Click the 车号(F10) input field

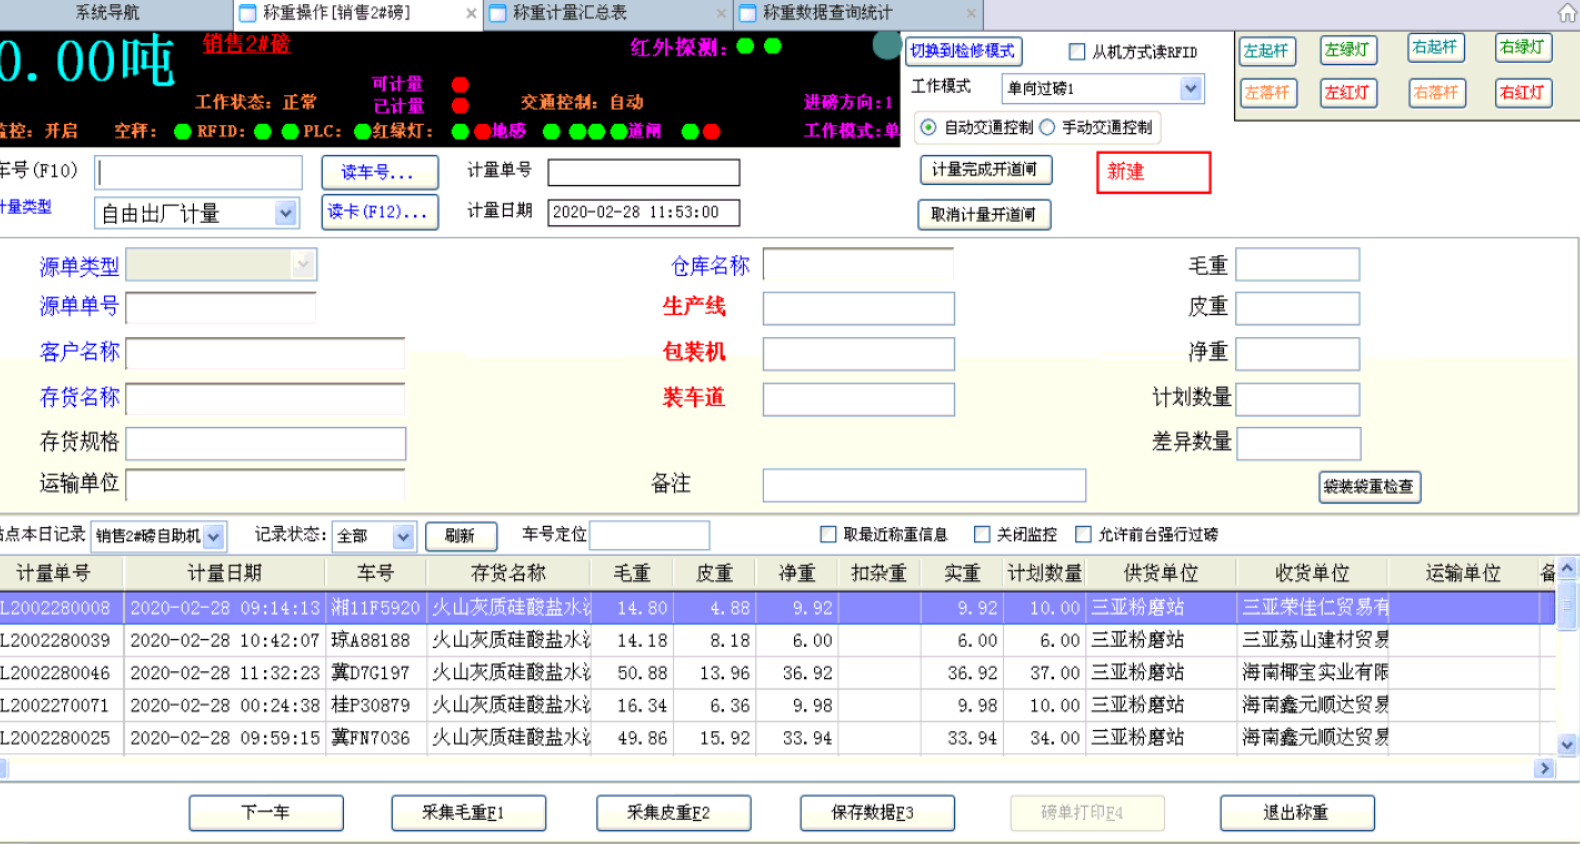[199, 172]
